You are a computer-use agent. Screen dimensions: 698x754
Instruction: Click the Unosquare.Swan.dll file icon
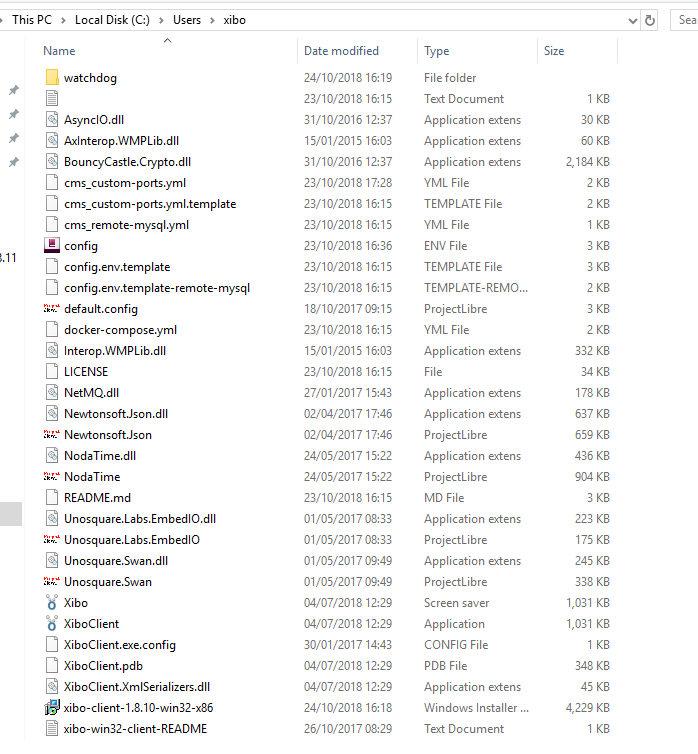(x=52, y=561)
